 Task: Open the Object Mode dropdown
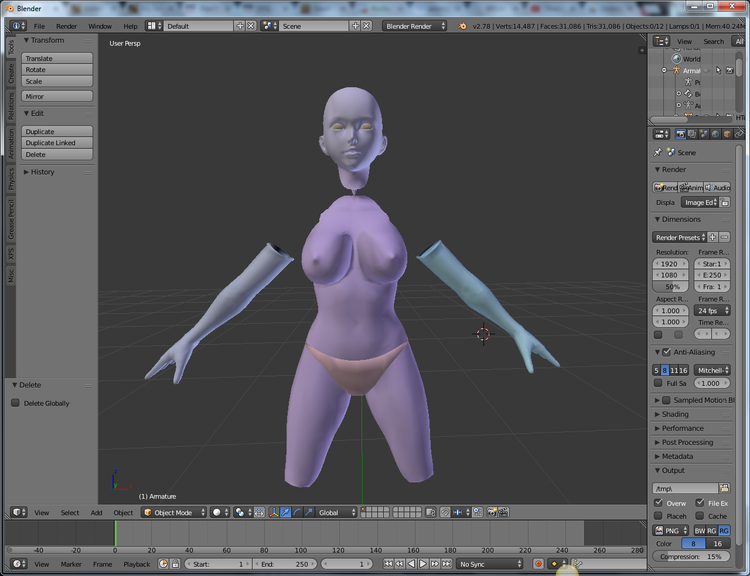[x=174, y=512]
